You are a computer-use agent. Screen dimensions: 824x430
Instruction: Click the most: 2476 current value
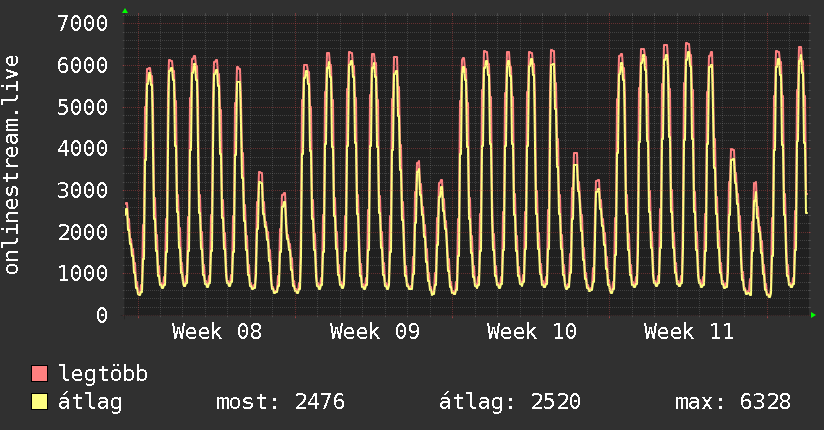[280, 403]
